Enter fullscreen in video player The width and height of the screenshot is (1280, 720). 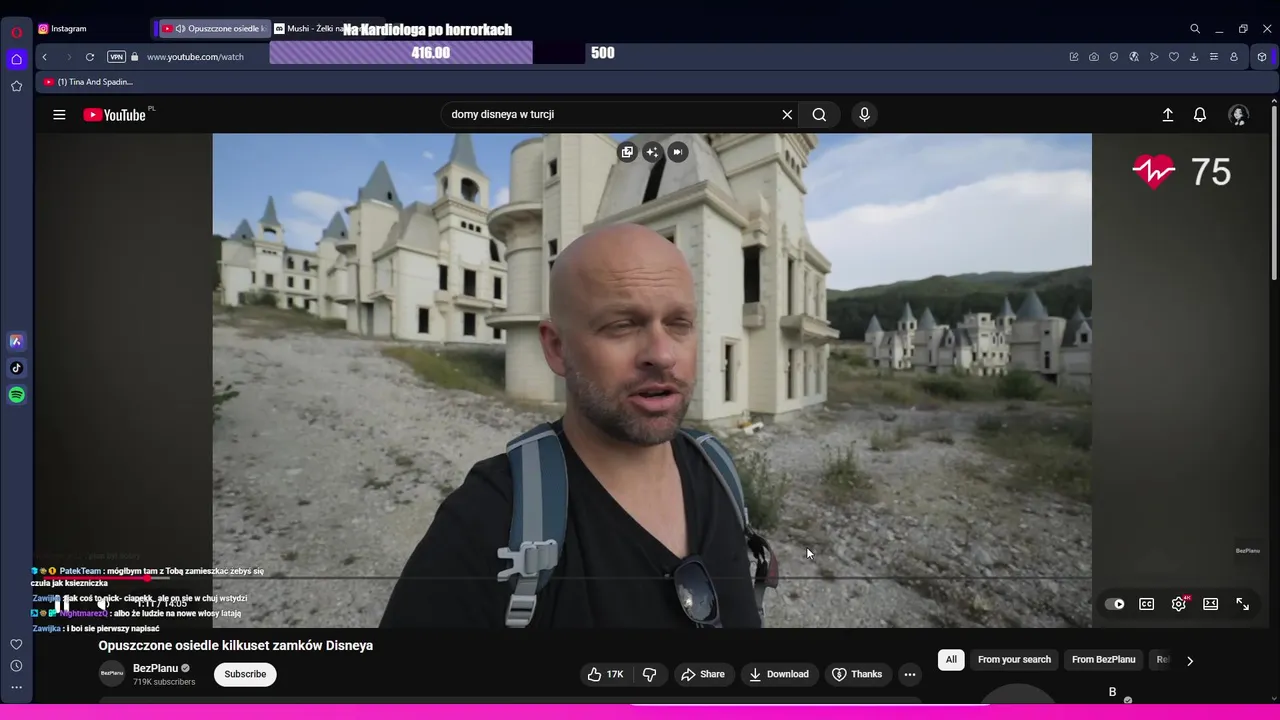tap(1243, 604)
